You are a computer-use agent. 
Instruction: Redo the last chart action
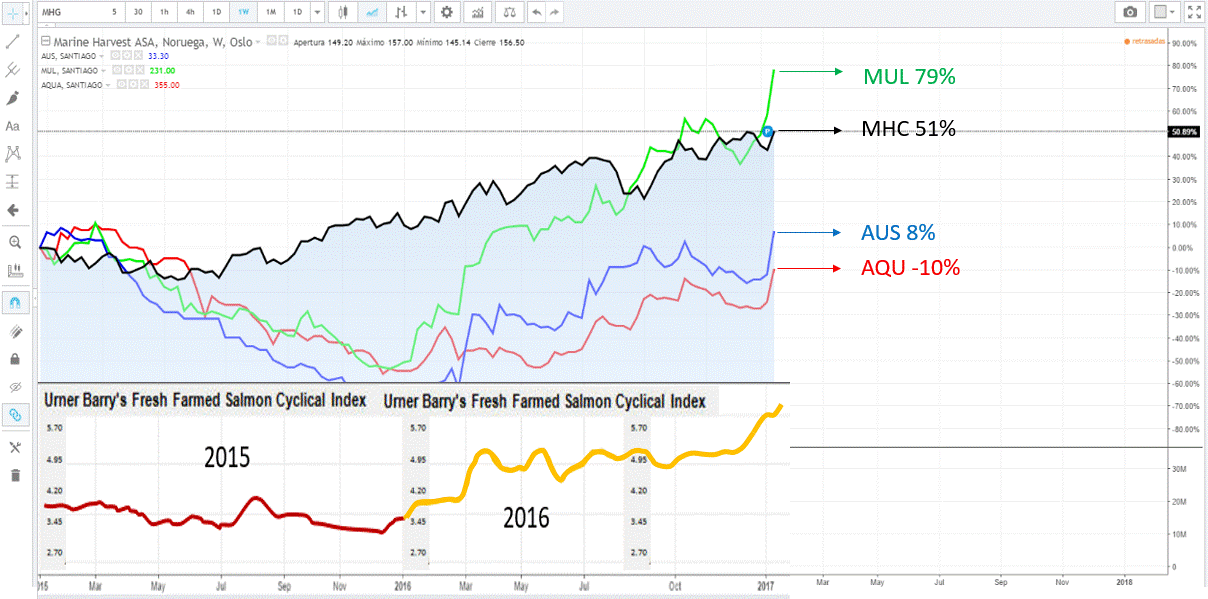point(555,13)
